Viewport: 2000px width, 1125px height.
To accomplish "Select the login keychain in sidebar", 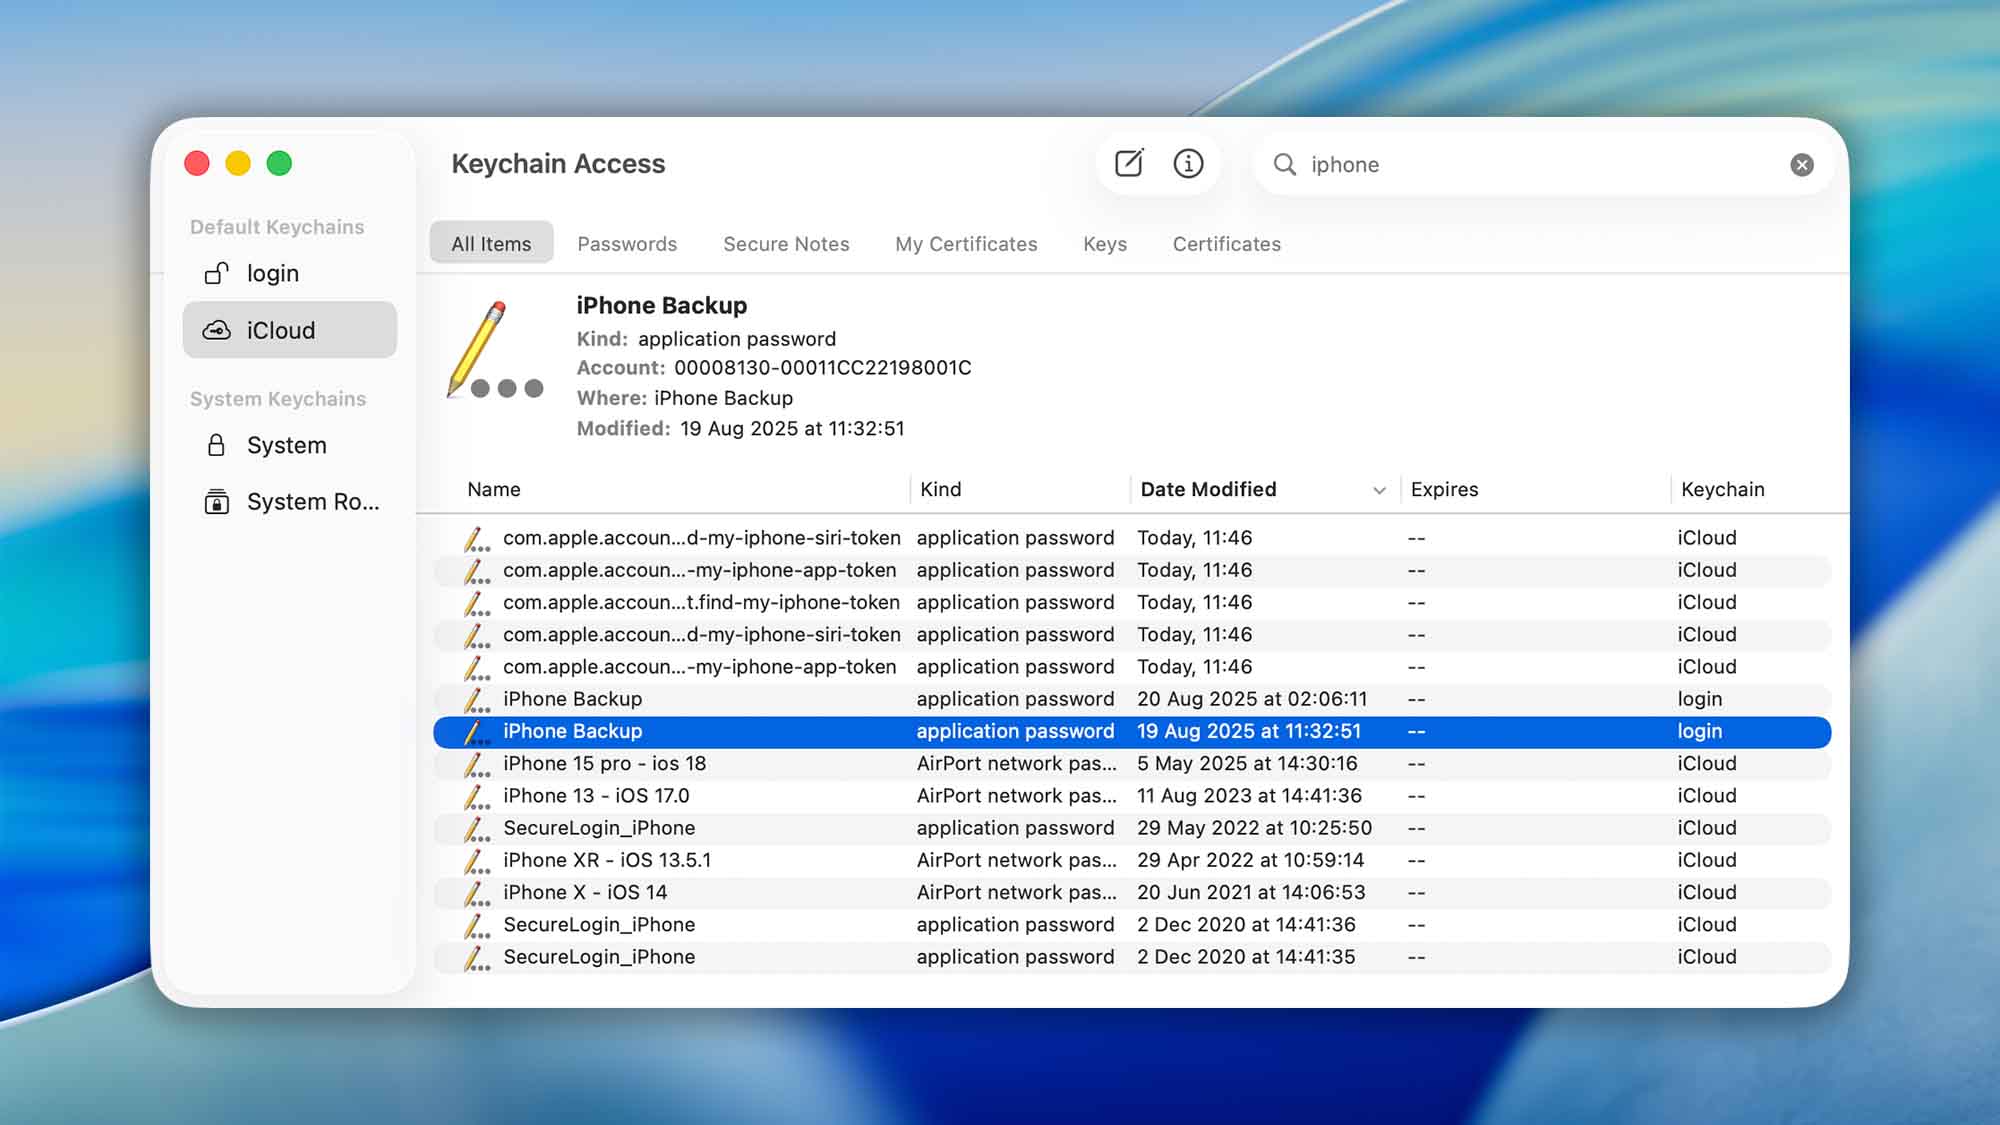I will click(x=290, y=273).
